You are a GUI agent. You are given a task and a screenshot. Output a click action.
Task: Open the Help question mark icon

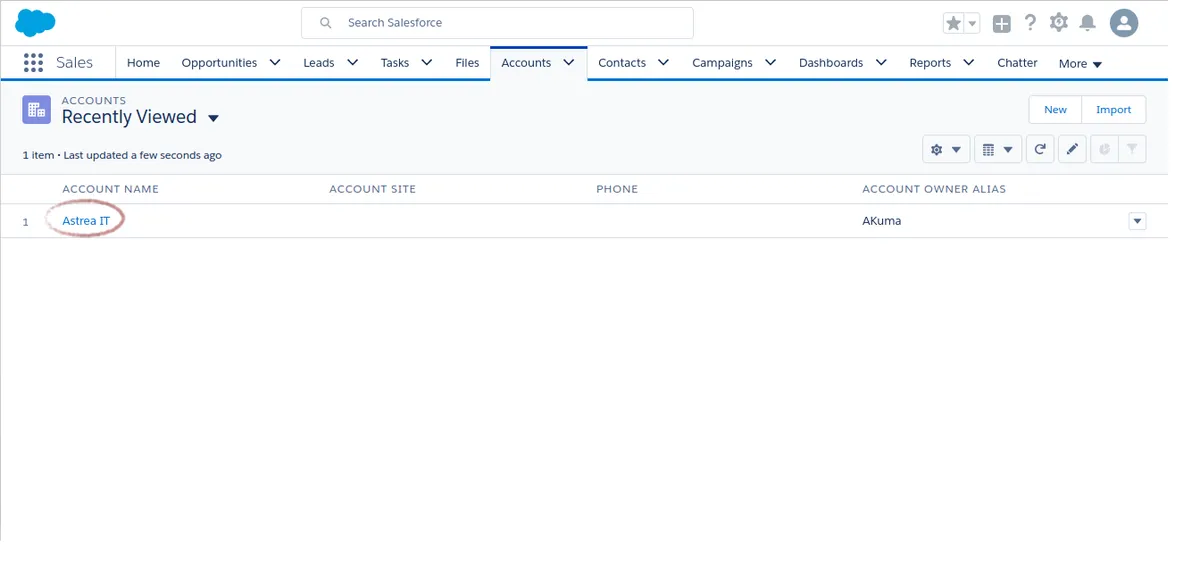point(1030,22)
